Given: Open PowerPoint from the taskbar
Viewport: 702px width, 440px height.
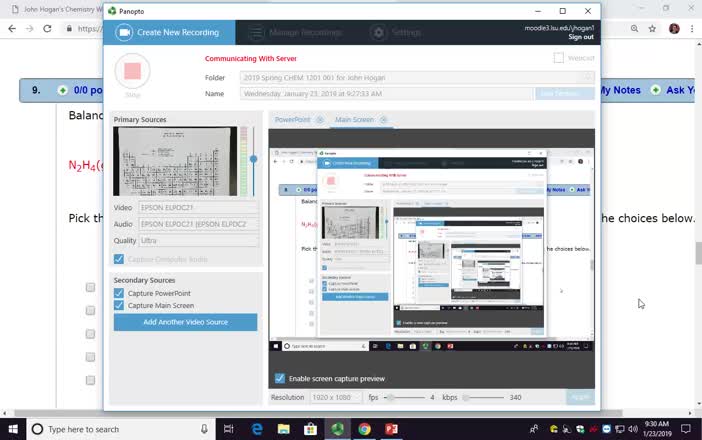Looking at the screenshot, I should tap(391, 429).
